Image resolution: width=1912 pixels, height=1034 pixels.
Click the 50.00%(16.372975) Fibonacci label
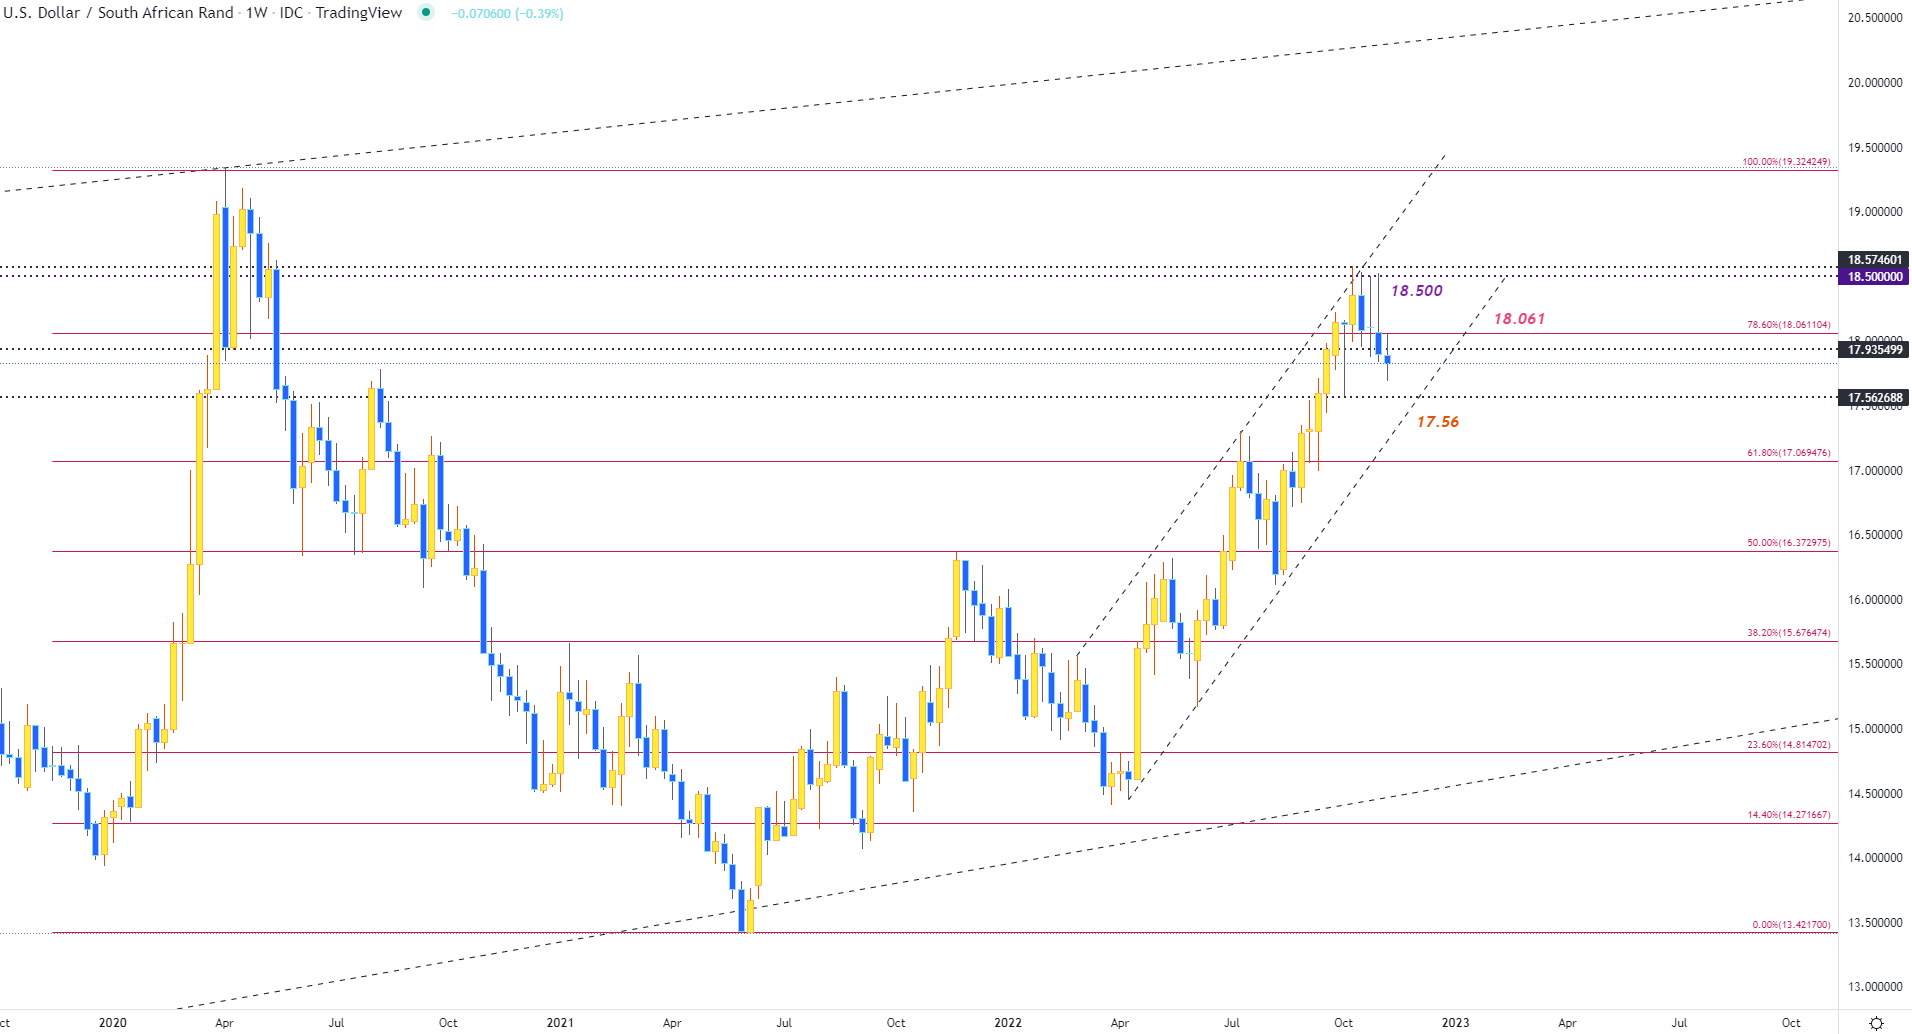click(1788, 543)
